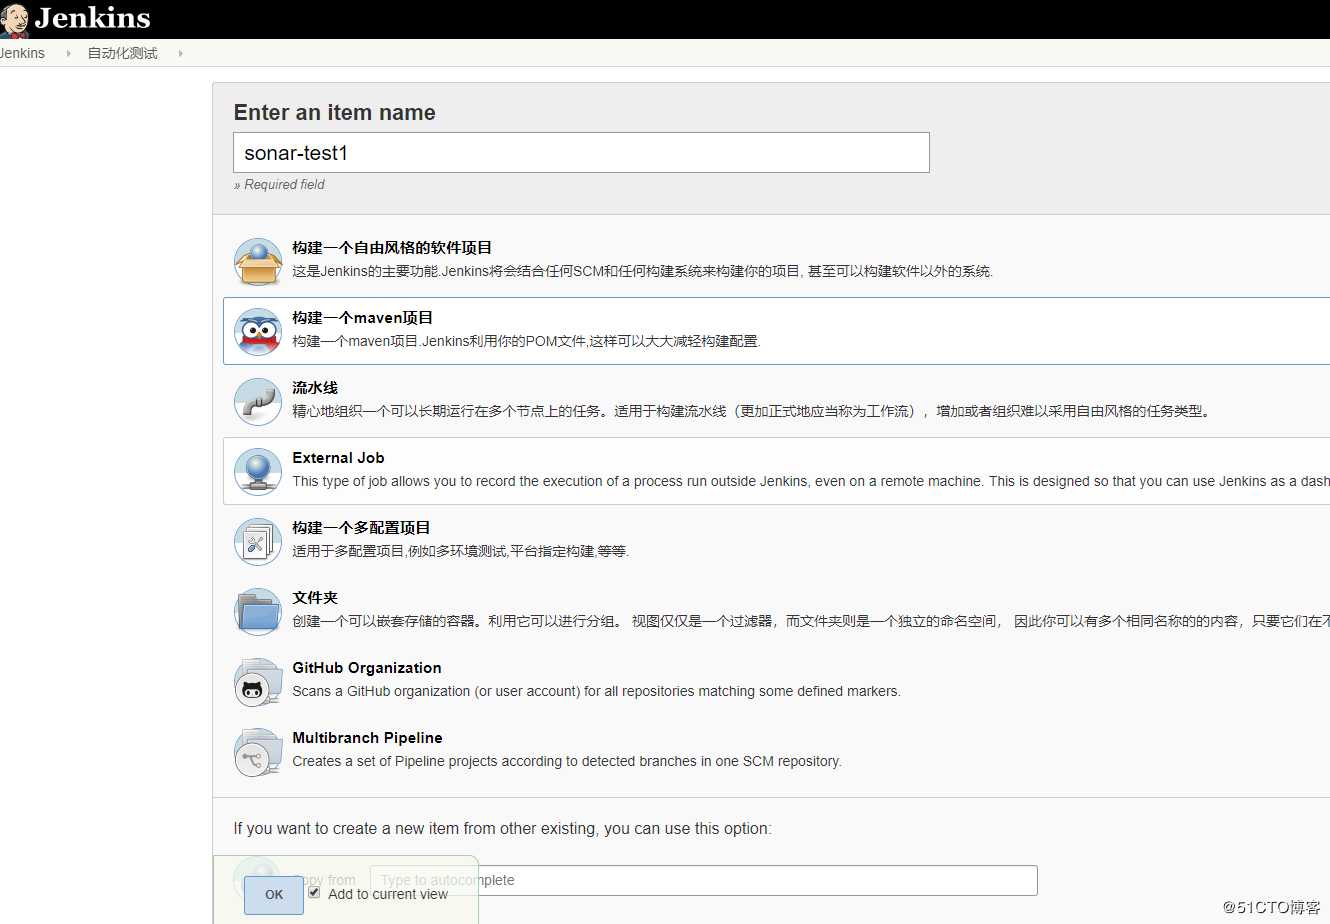Screen dimensions: 1330x924
Task: Choose the Multibranch Pipeline title
Action: point(367,737)
